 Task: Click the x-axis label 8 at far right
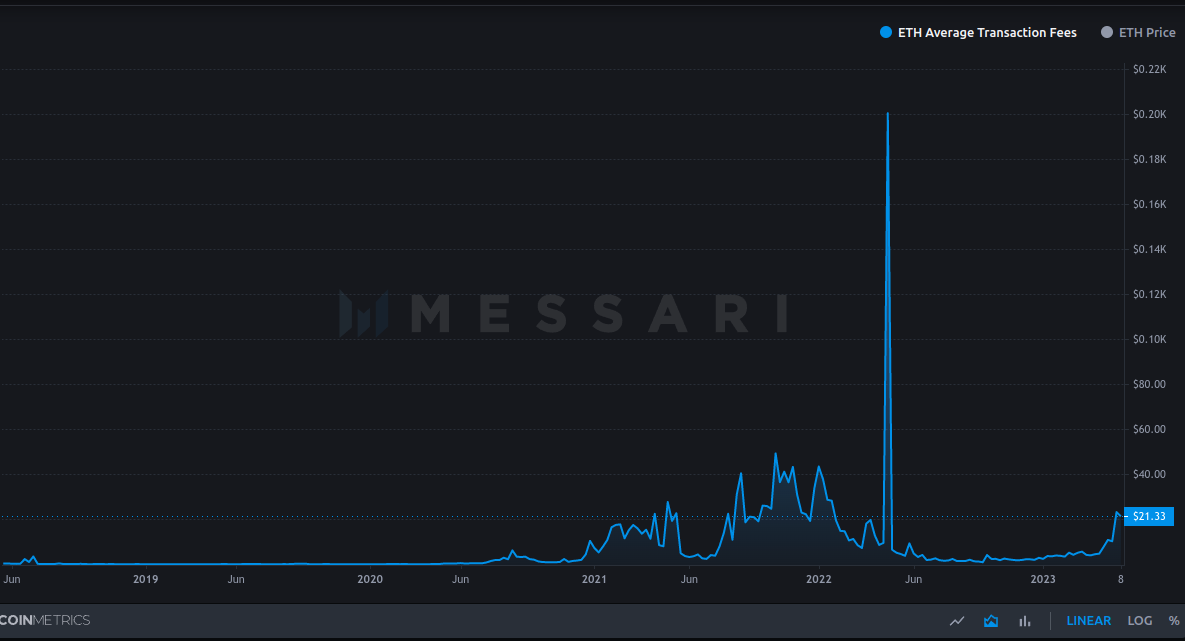coord(1121,579)
